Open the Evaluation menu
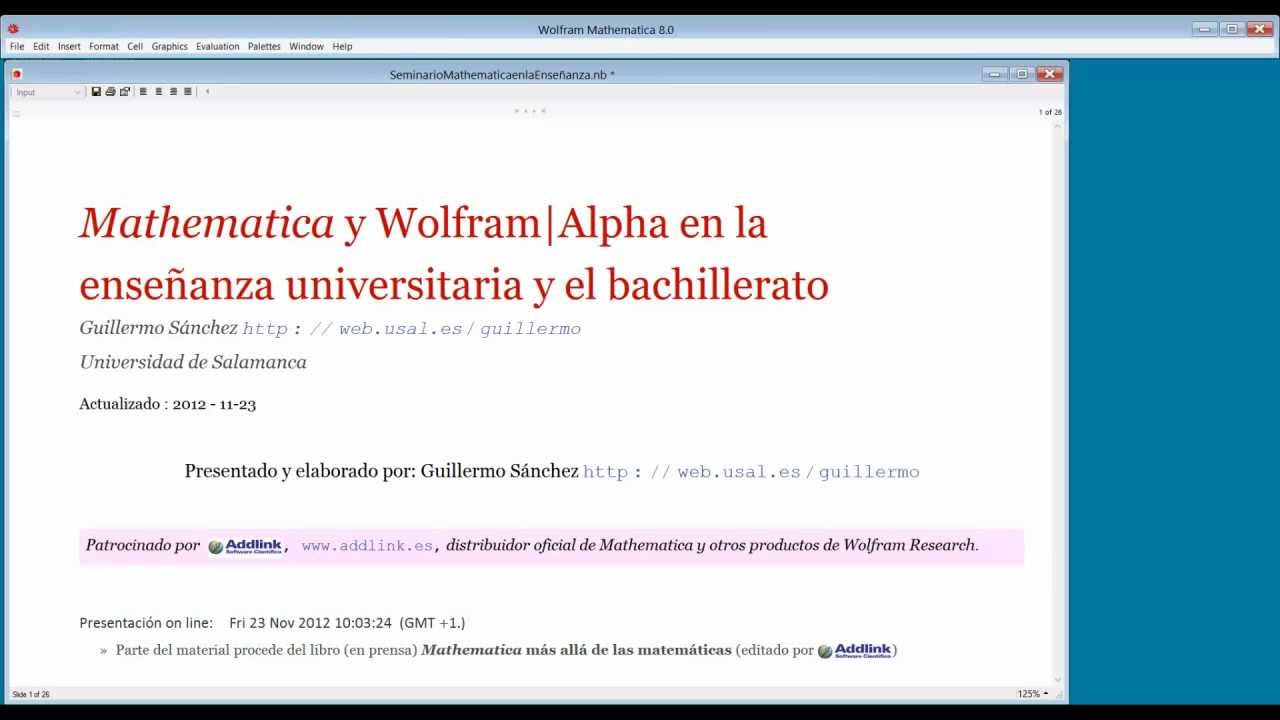 pyautogui.click(x=218, y=46)
